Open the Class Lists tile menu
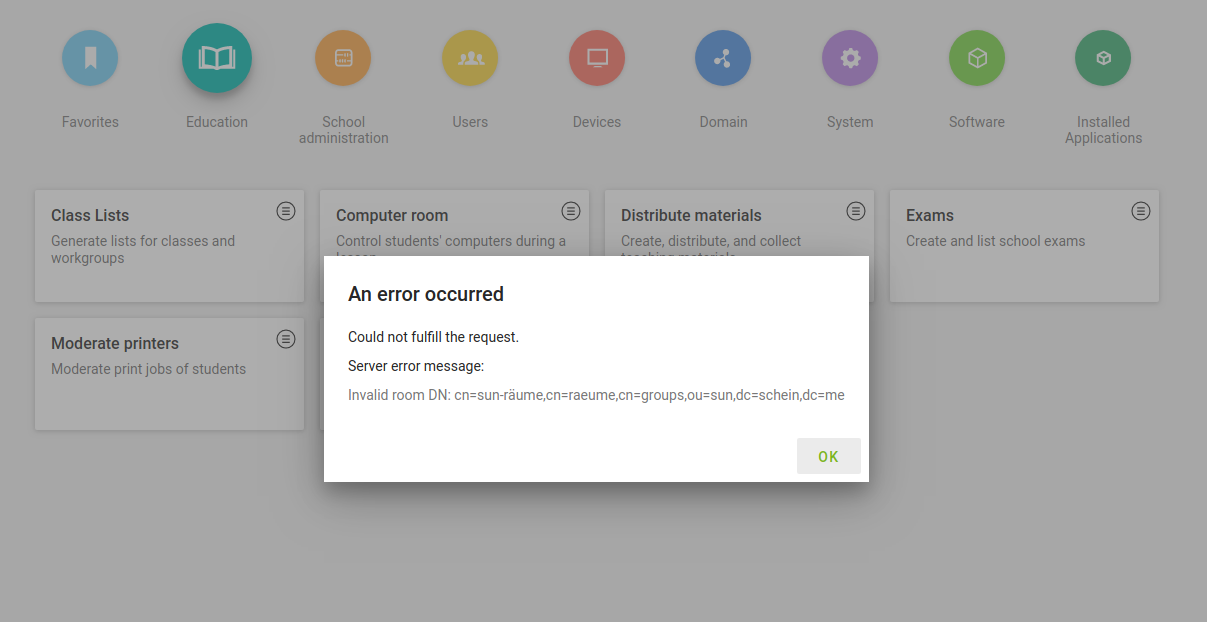 pos(286,211)
